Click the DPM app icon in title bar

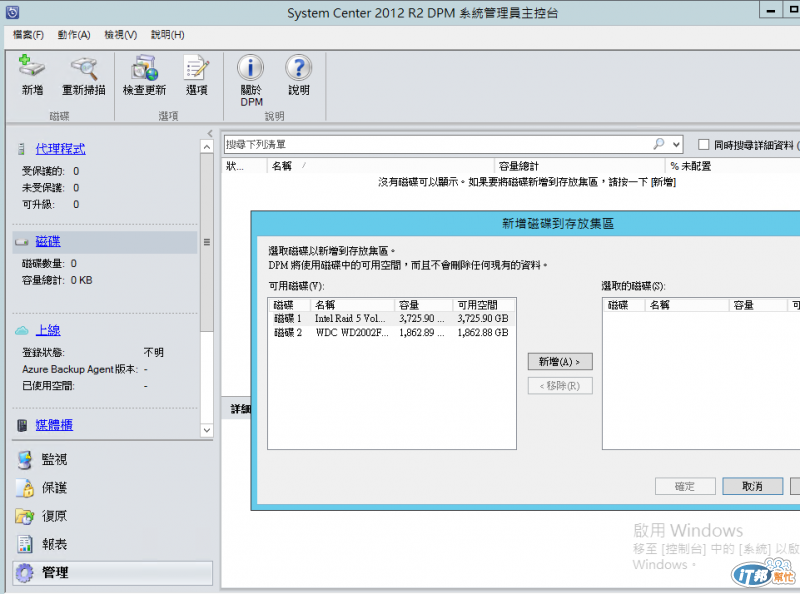pos(12,12)
